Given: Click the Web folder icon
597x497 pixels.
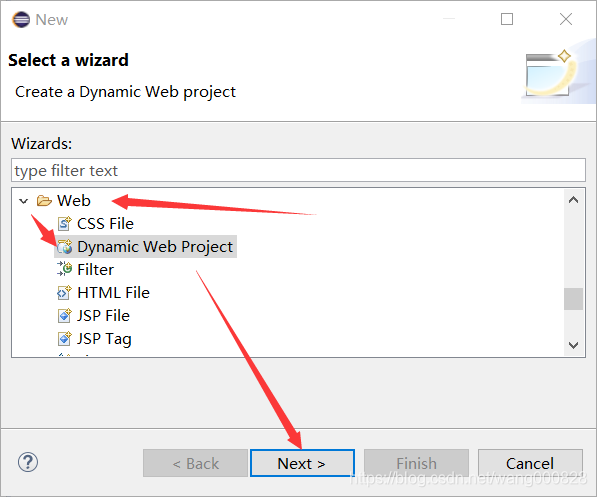Looking at the screenshot, I should (x=44, y=201).
